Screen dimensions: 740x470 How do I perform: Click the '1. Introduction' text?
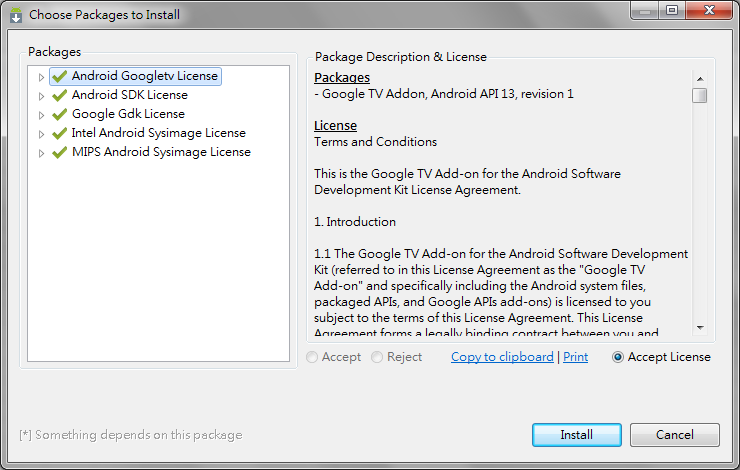[355, 222]
